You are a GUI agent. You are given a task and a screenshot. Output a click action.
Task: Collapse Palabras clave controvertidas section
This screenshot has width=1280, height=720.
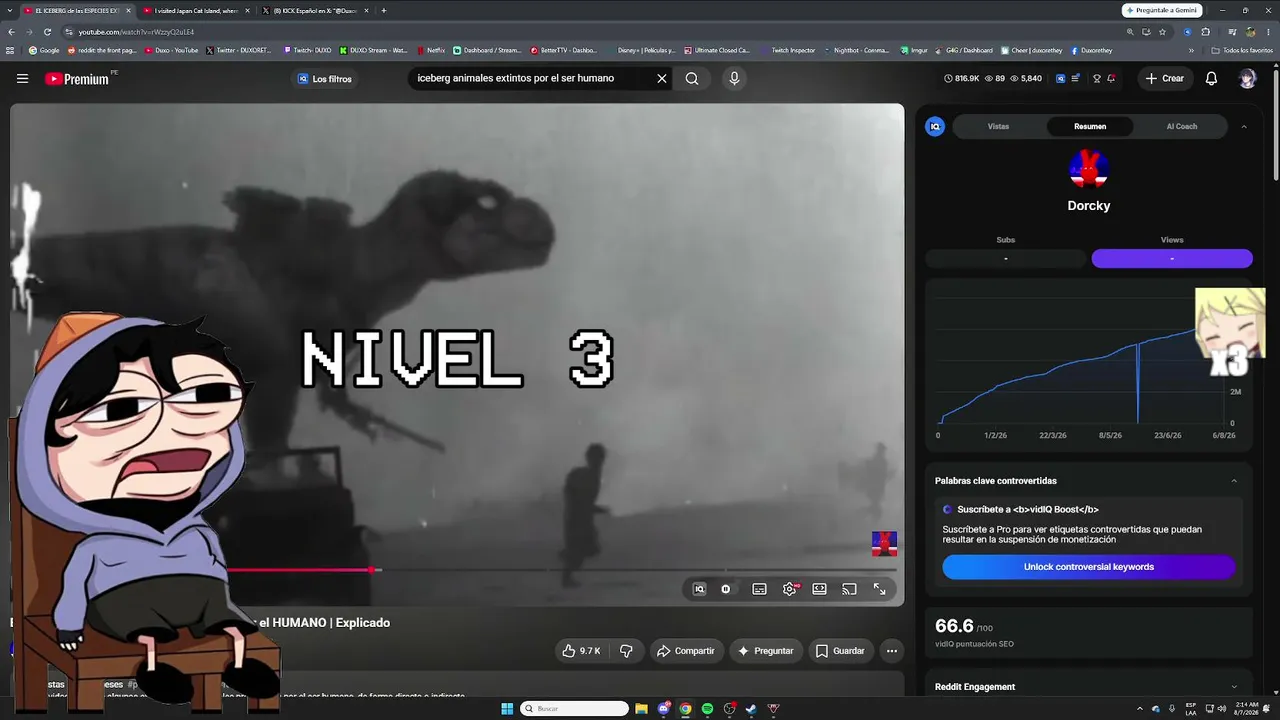tap(1234, 481)
